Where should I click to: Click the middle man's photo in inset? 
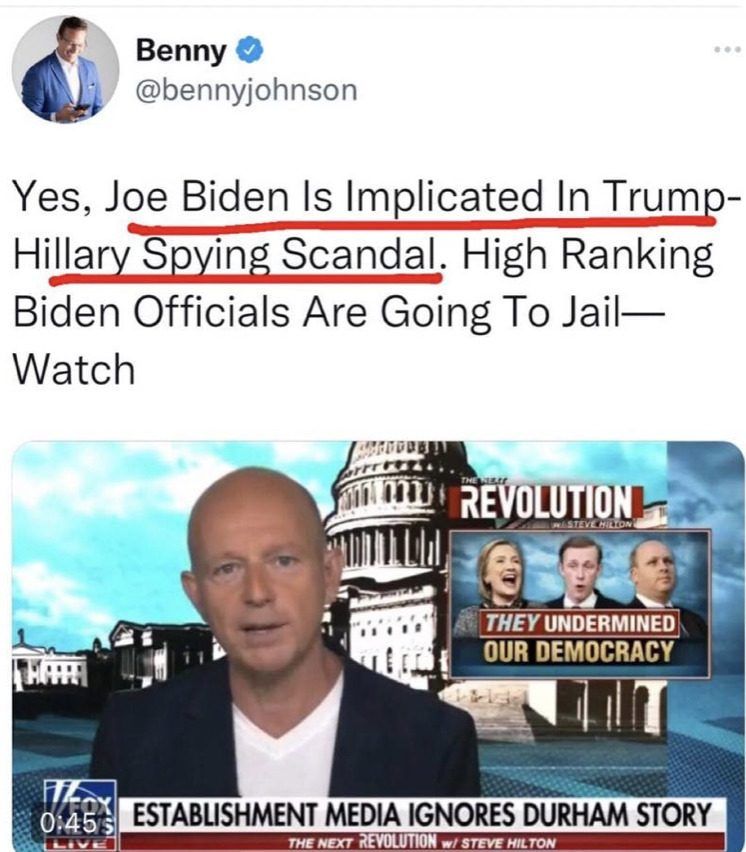click(x=579, y=573)
